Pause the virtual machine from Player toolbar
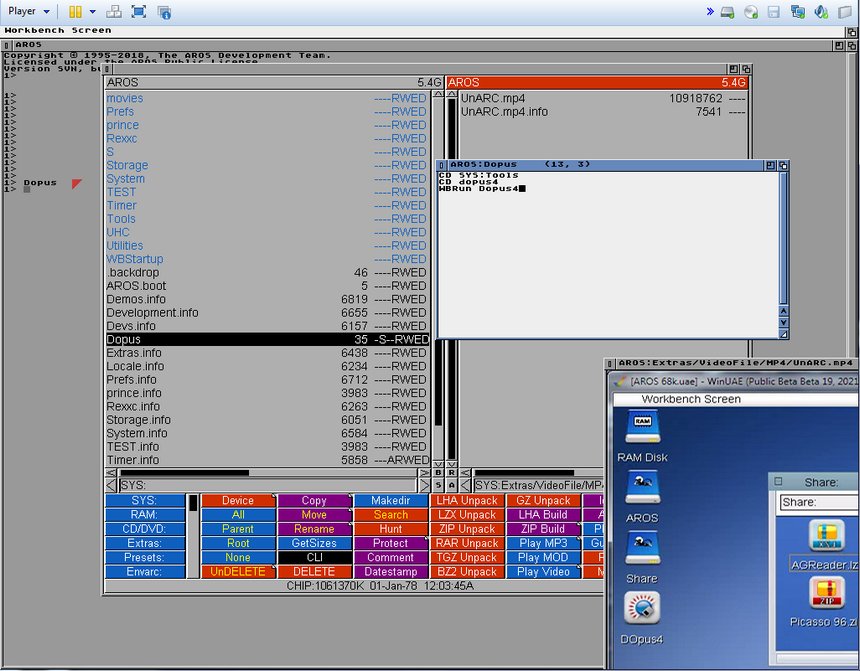Viewport: 860px width, 671px height. tap(75, 12)
